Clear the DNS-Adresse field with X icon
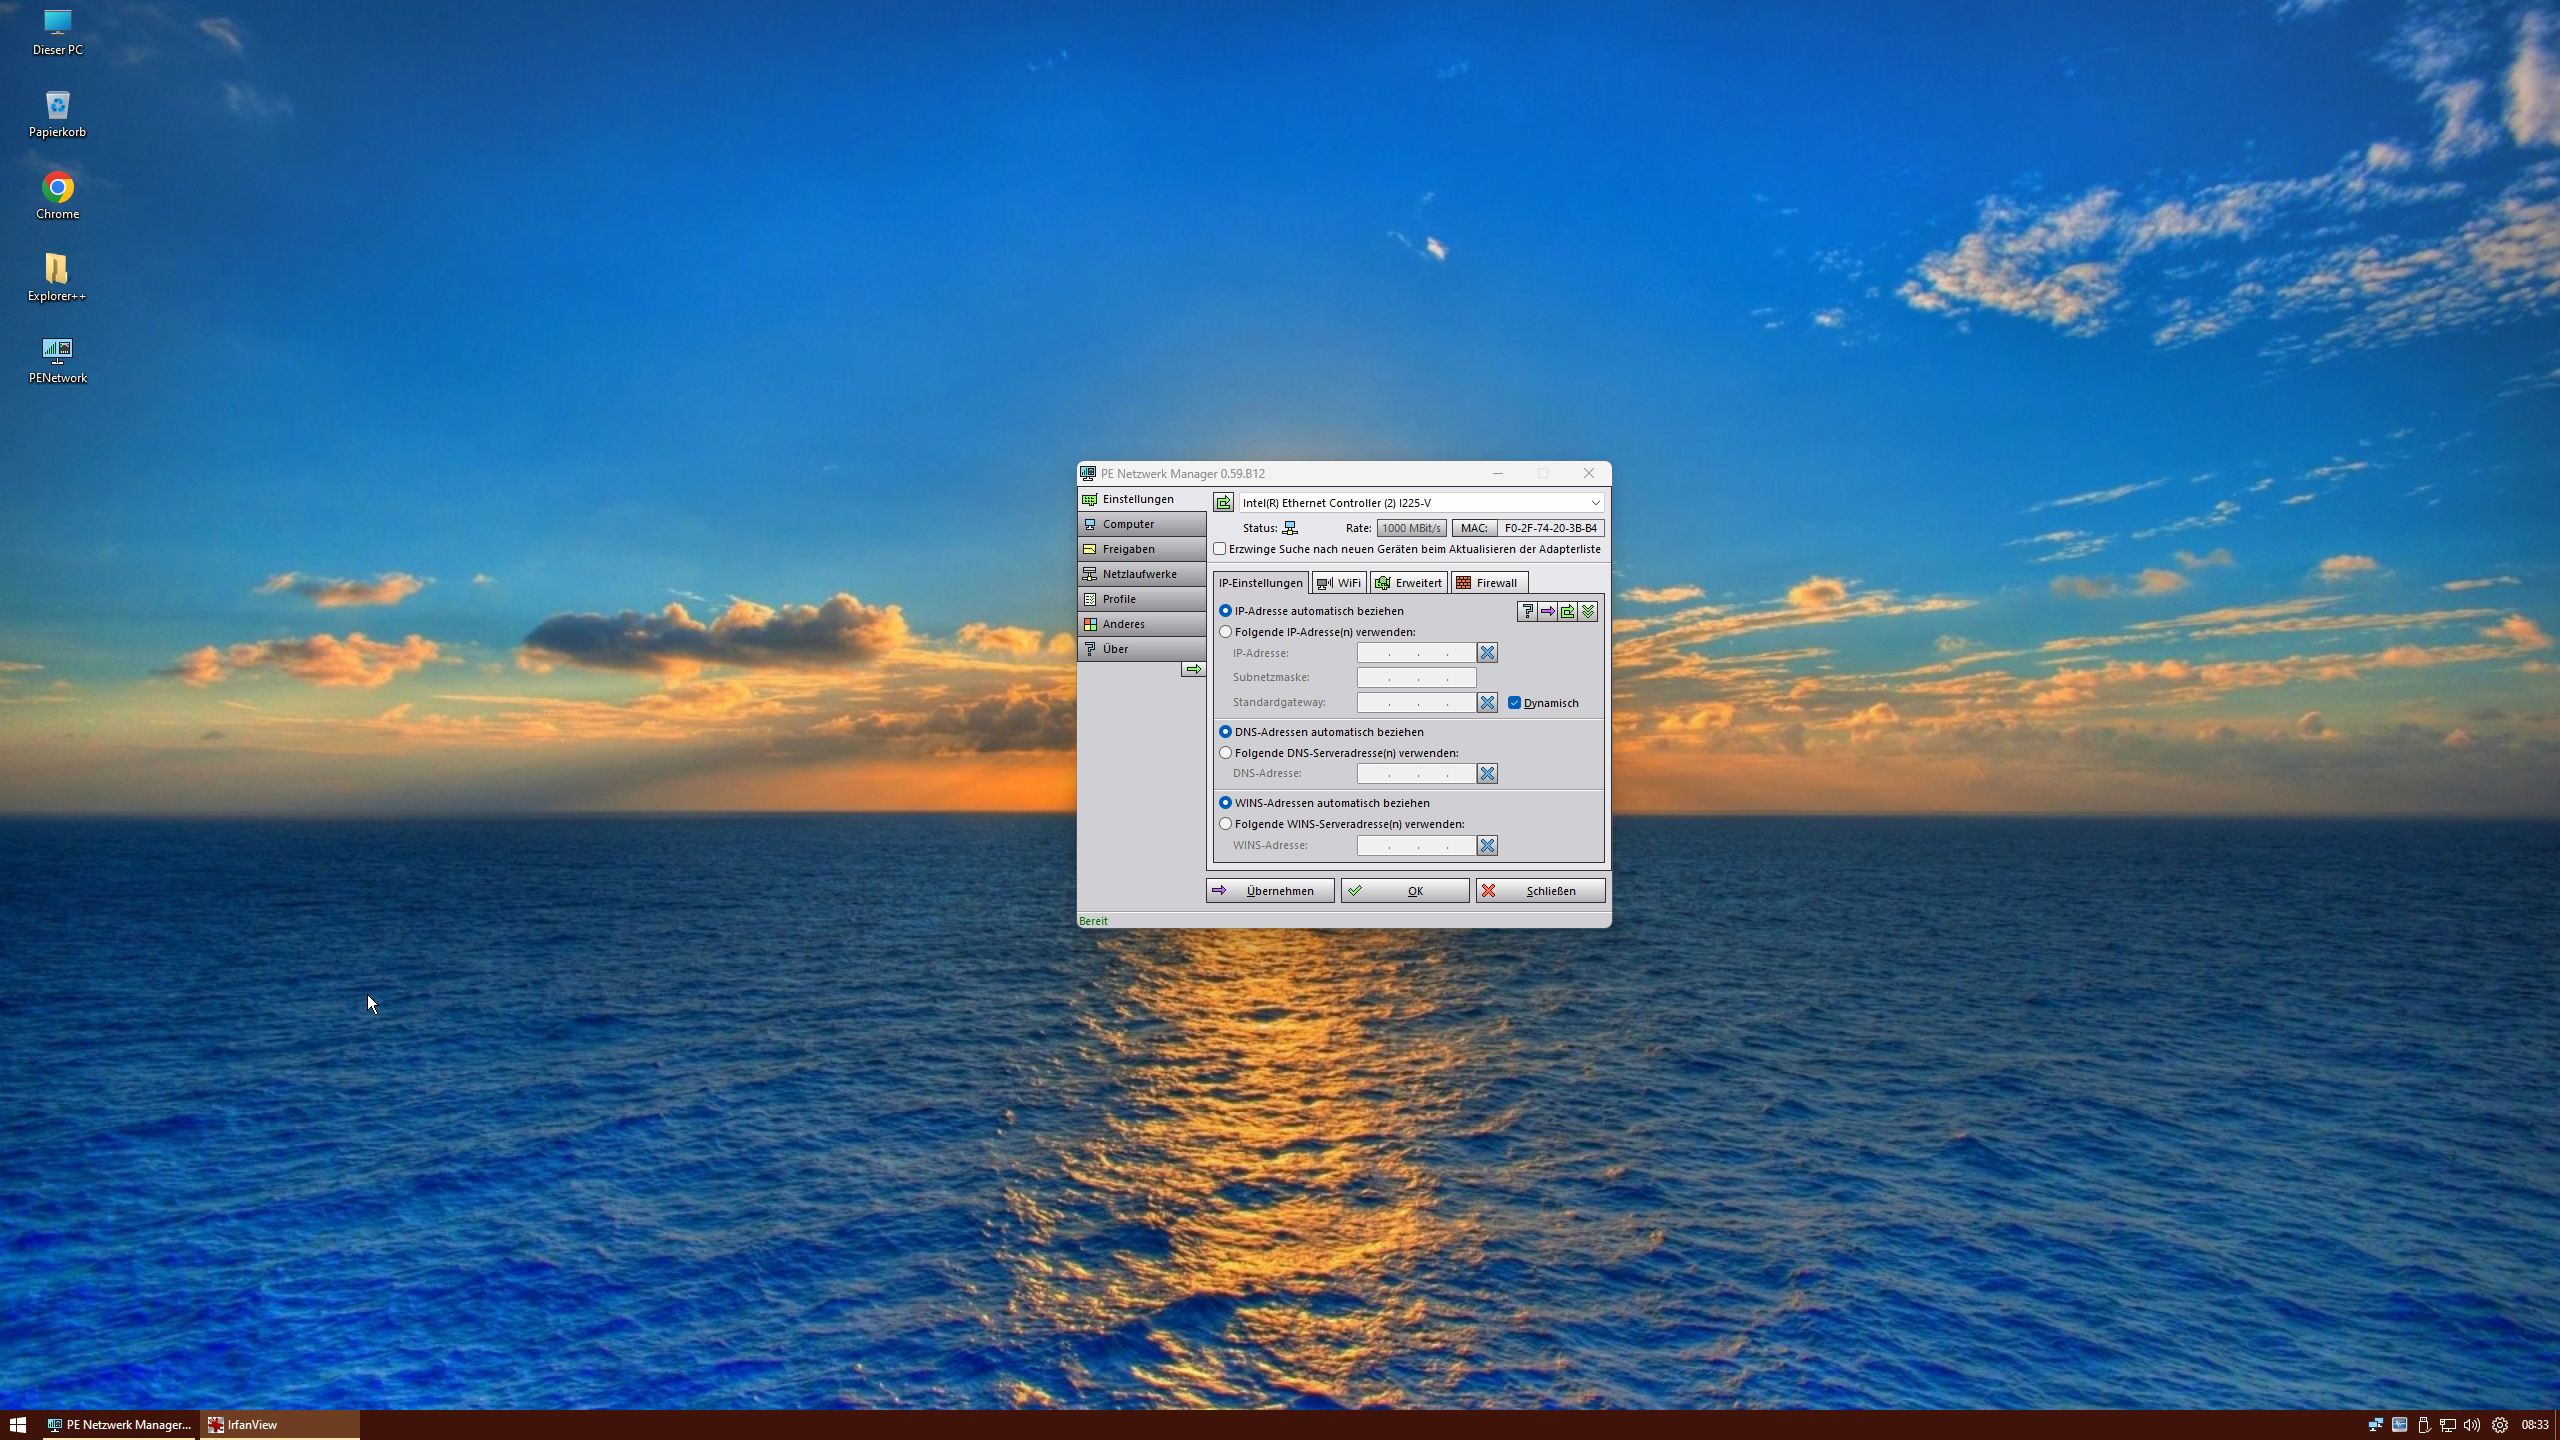The image size is (2560, 1440). click(x=1487, y=774)
